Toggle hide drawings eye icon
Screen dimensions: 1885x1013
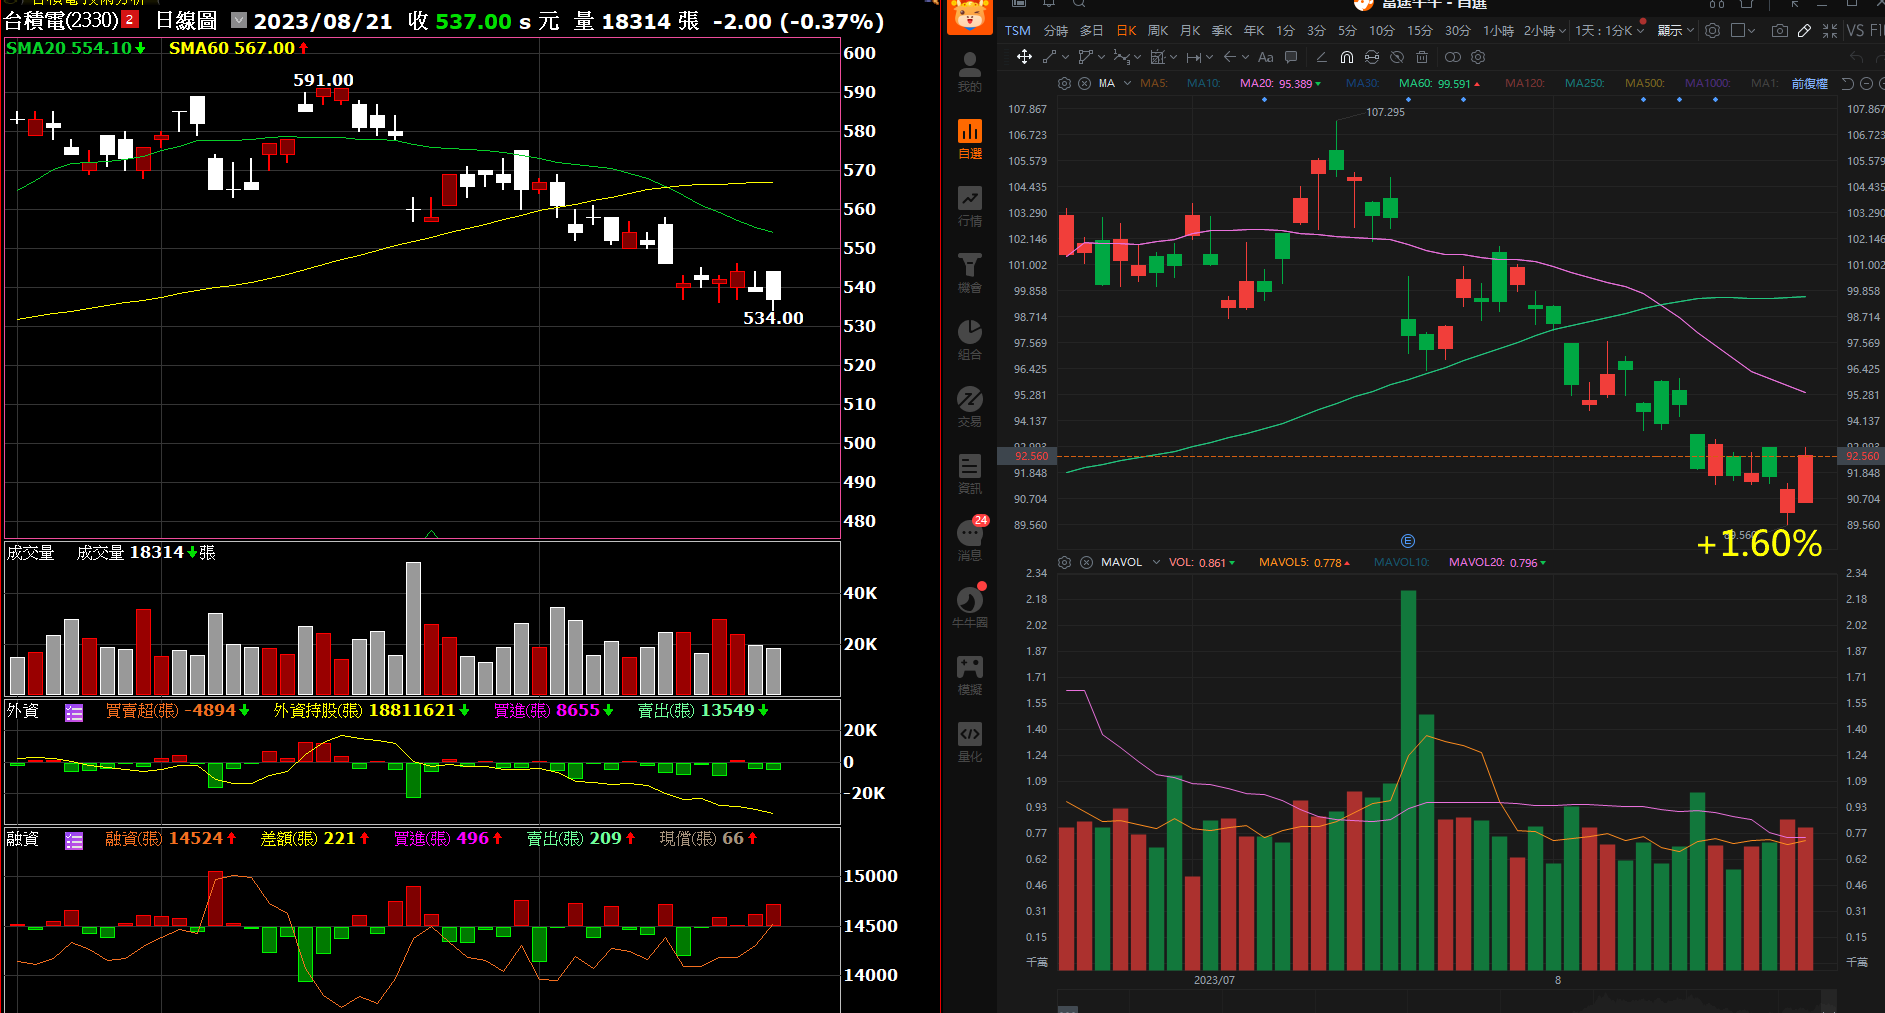point(1397,57)
